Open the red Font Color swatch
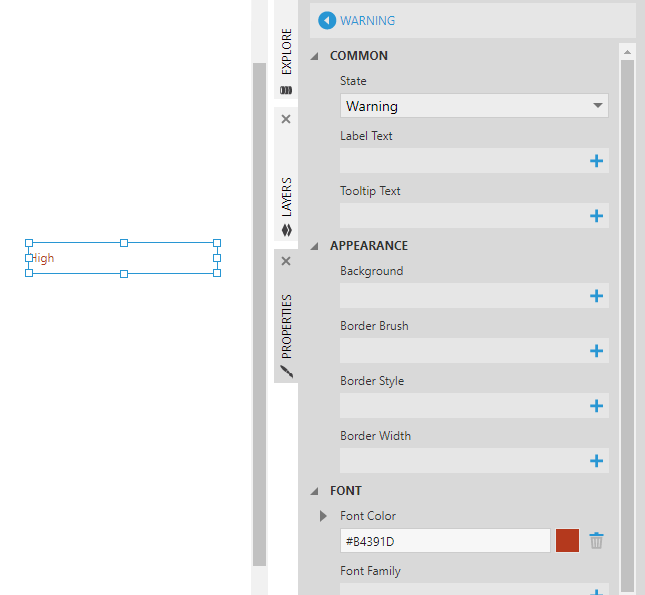 coord(567,541)
